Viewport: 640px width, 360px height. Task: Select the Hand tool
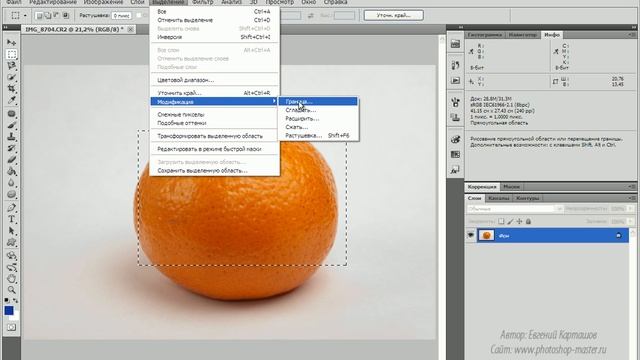(x=11, y=279)
